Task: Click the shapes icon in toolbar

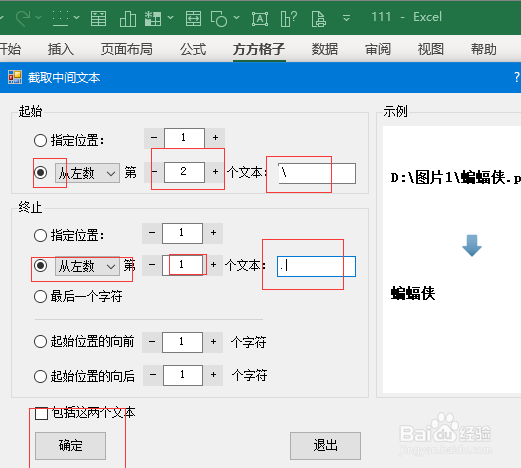Action: pyautogui.click(x=219, y=18)
